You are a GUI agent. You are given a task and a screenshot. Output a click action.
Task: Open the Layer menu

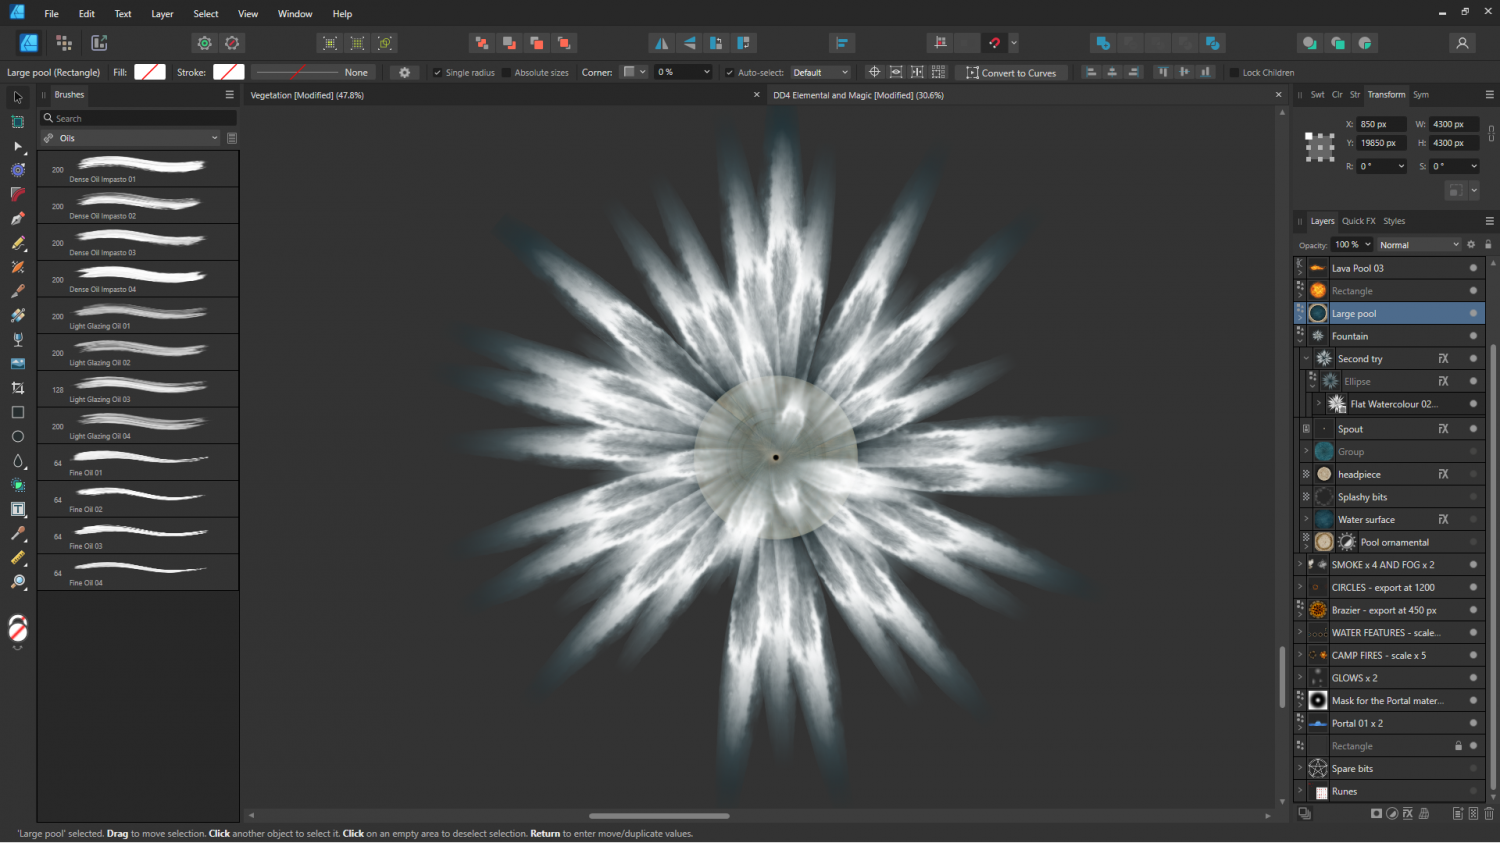162,14
